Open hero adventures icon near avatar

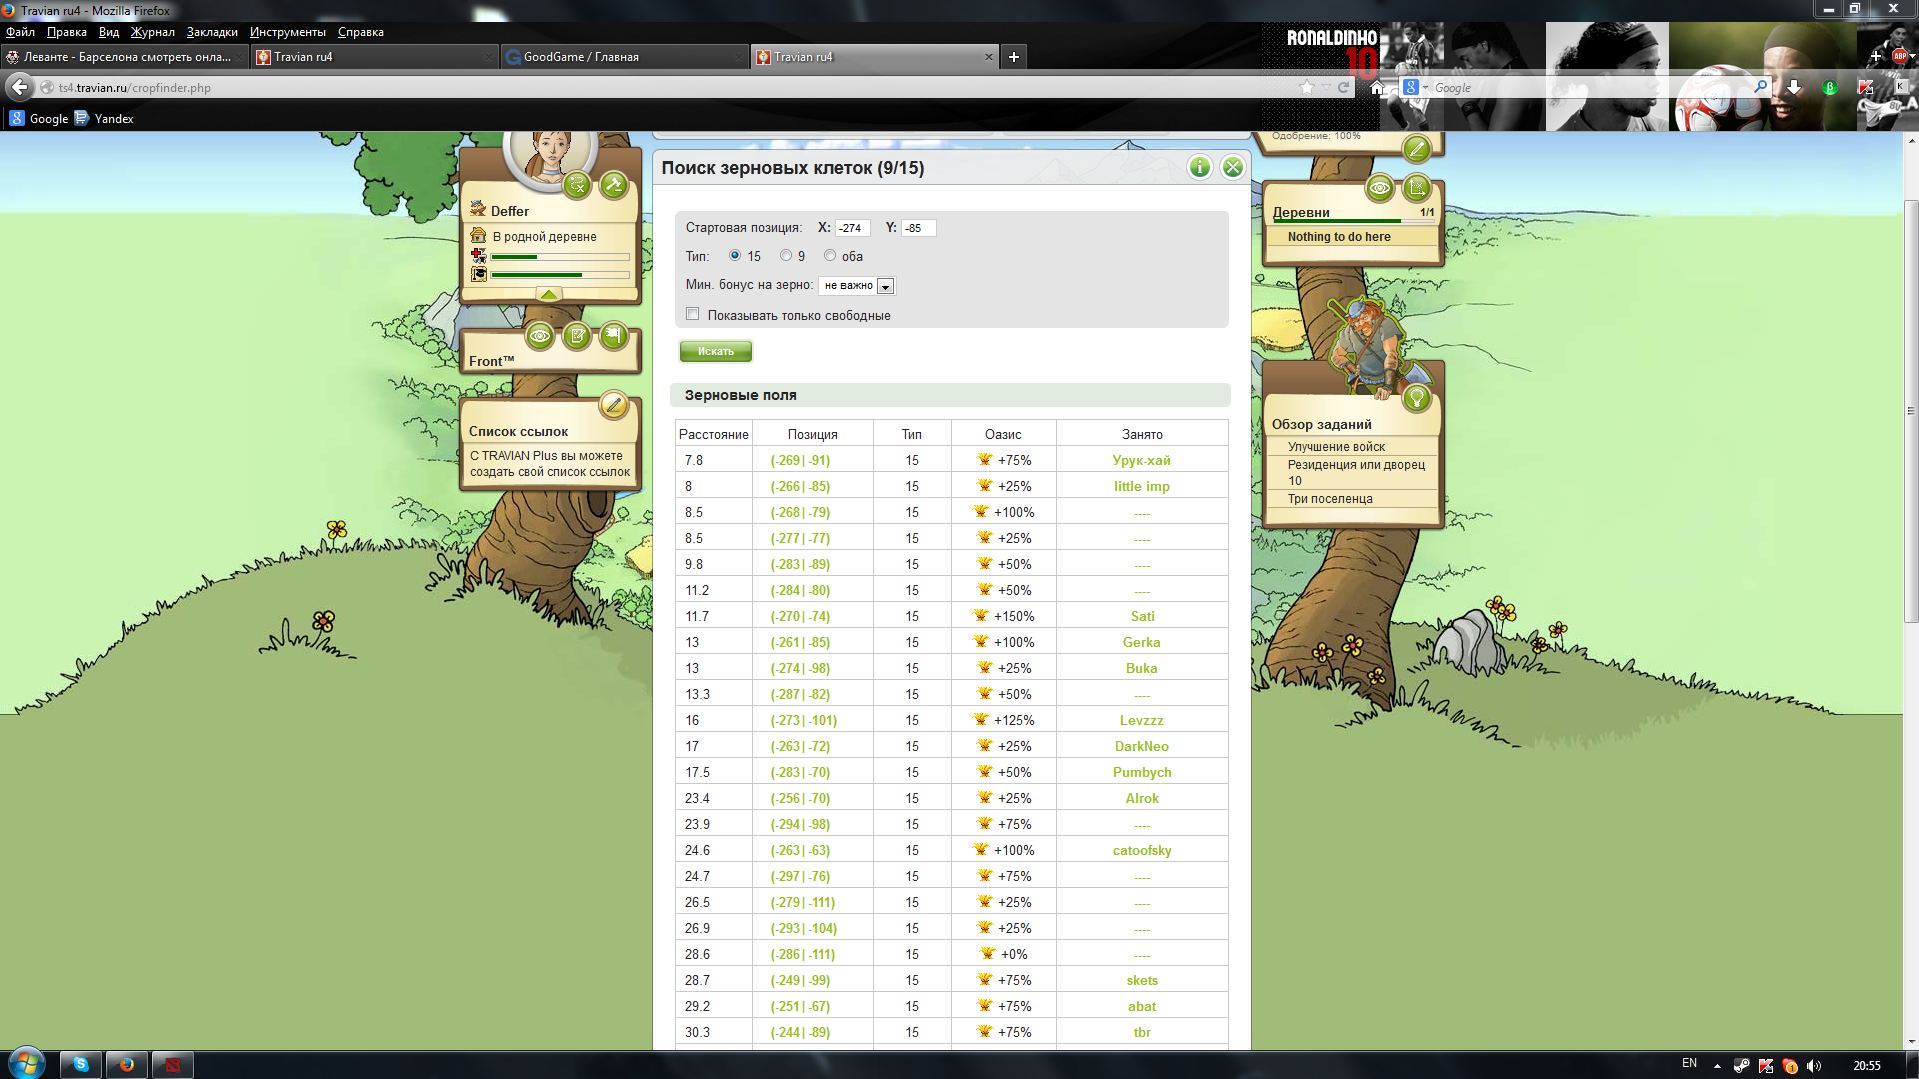pos(577,185)
